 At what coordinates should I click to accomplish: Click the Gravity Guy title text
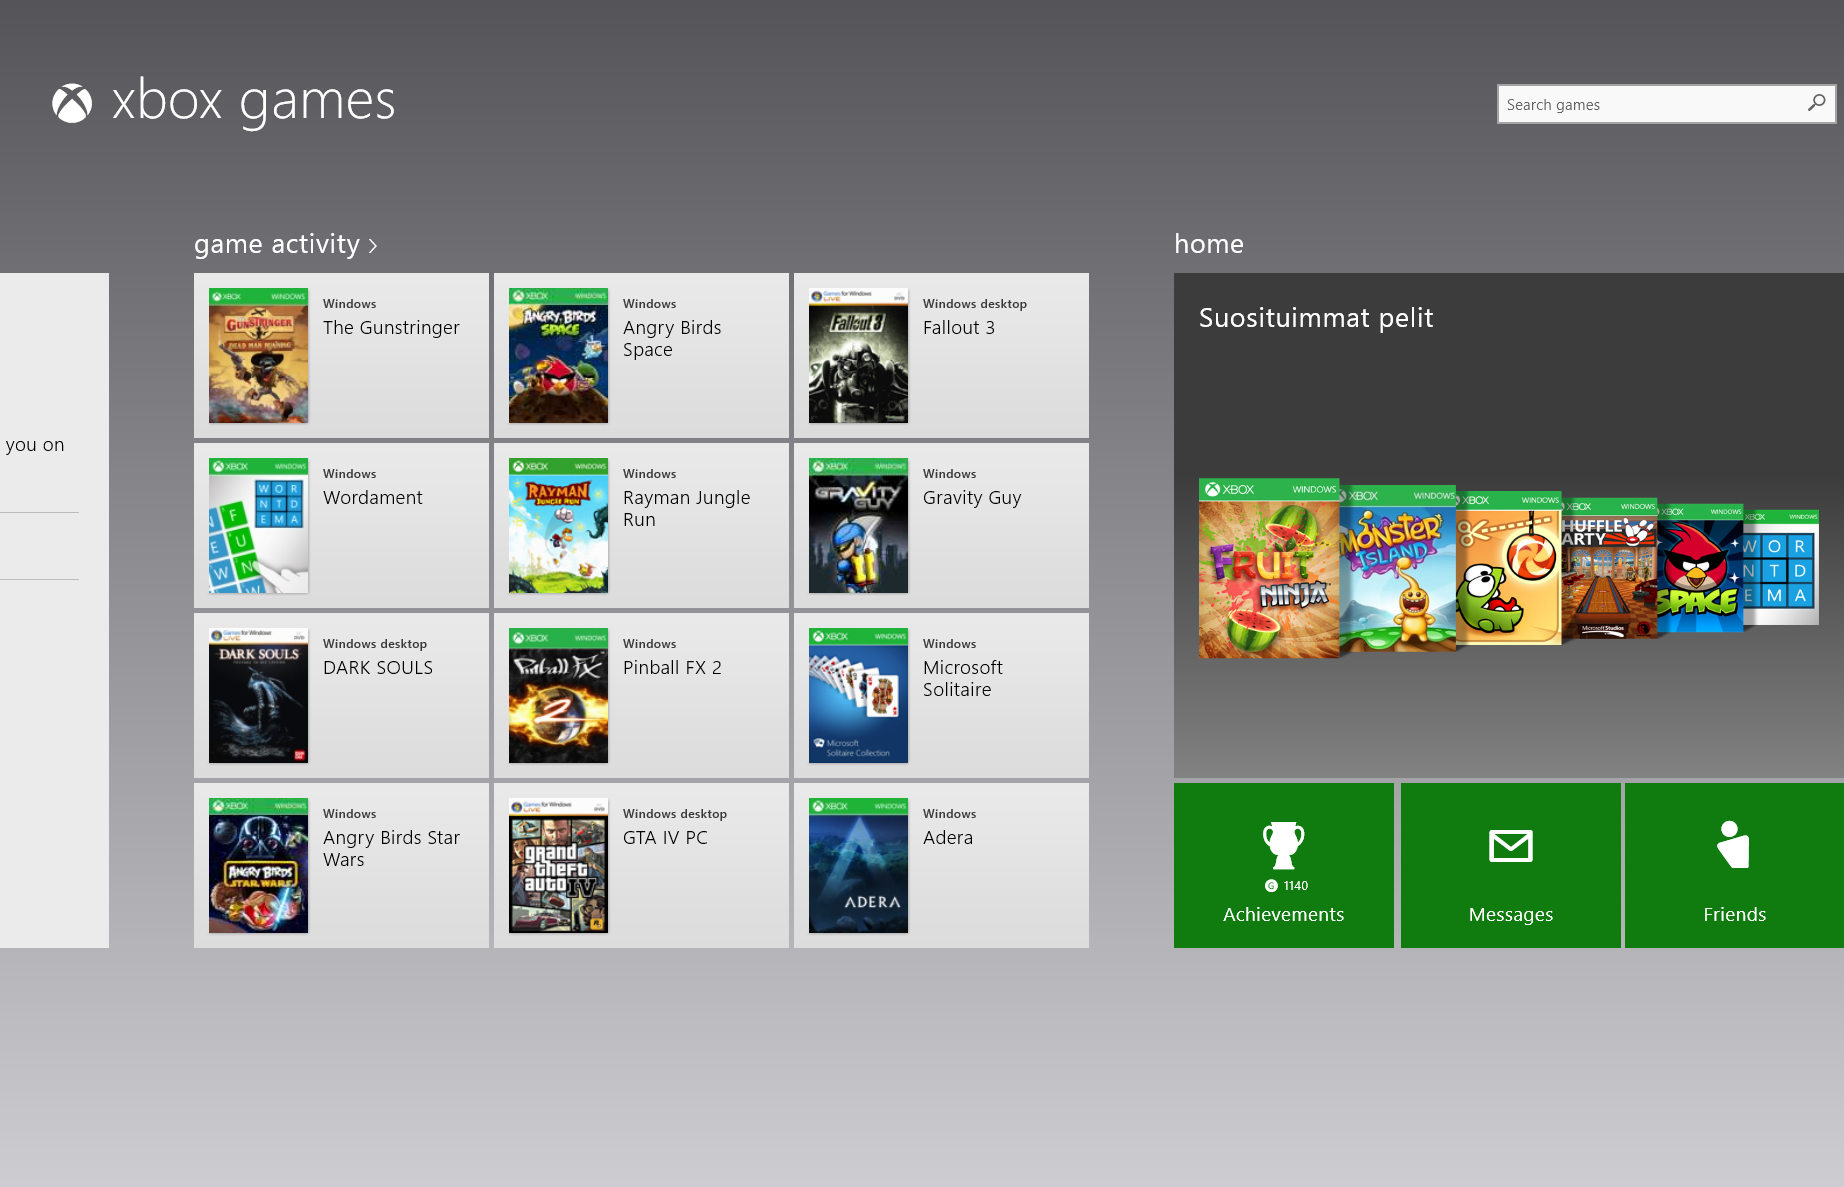coord(972,498)
